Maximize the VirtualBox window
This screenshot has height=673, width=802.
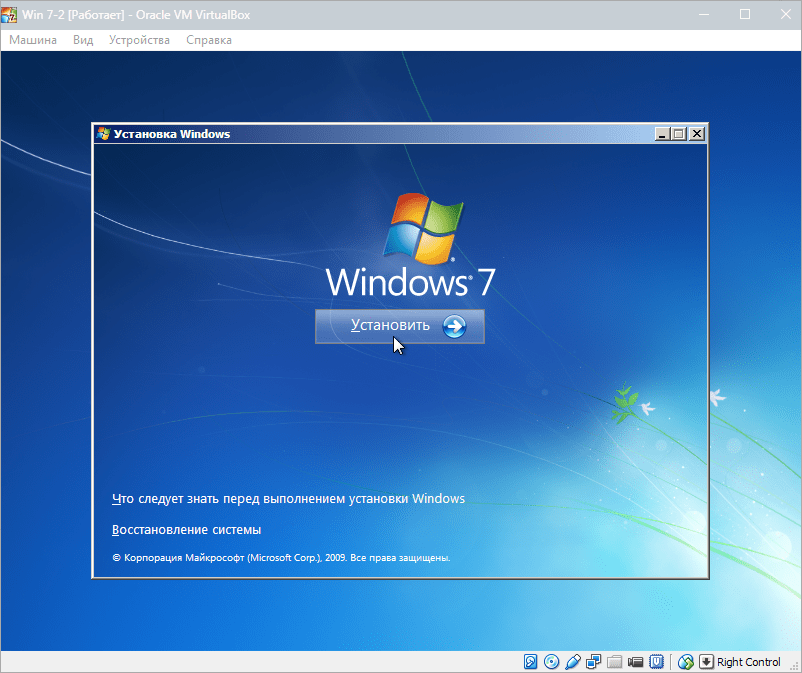tap(745, 14)
